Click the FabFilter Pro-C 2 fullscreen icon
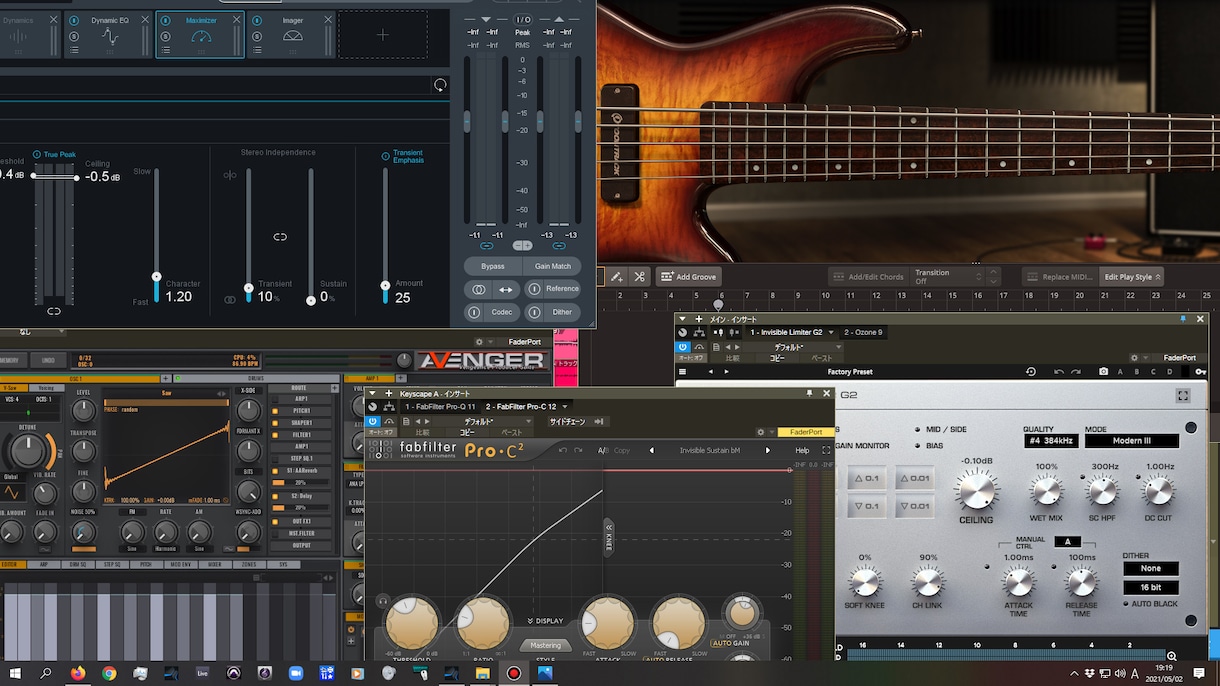The width and height of the screenshot is (1220, 686). pyautogui.click(x=826, y=450)
